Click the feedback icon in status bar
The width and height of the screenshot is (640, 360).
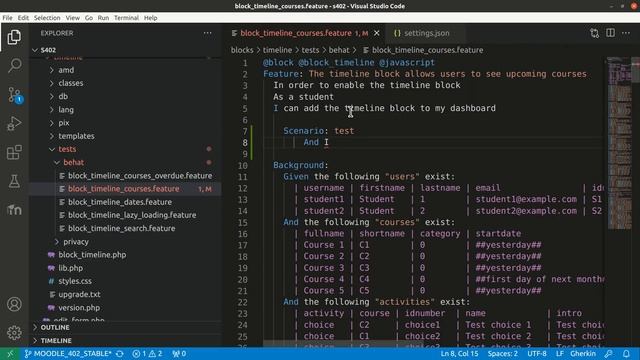click(608, 353)
